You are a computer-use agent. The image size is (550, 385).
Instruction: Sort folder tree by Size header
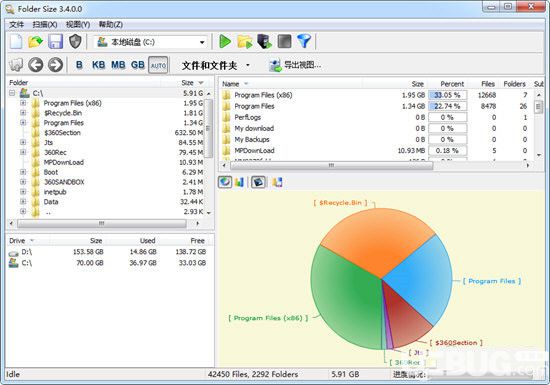click(x=187, y=83)
